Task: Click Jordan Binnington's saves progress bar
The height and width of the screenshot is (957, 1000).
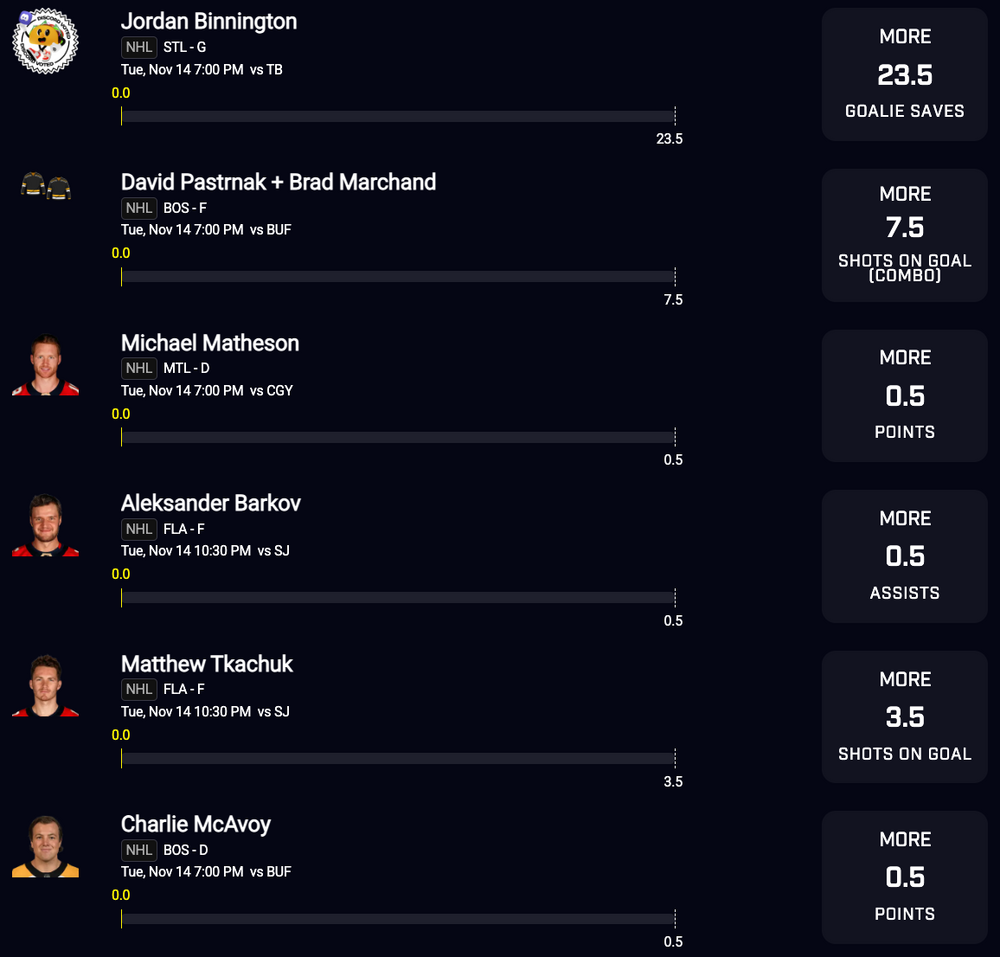Action: (x=398, y=116)
